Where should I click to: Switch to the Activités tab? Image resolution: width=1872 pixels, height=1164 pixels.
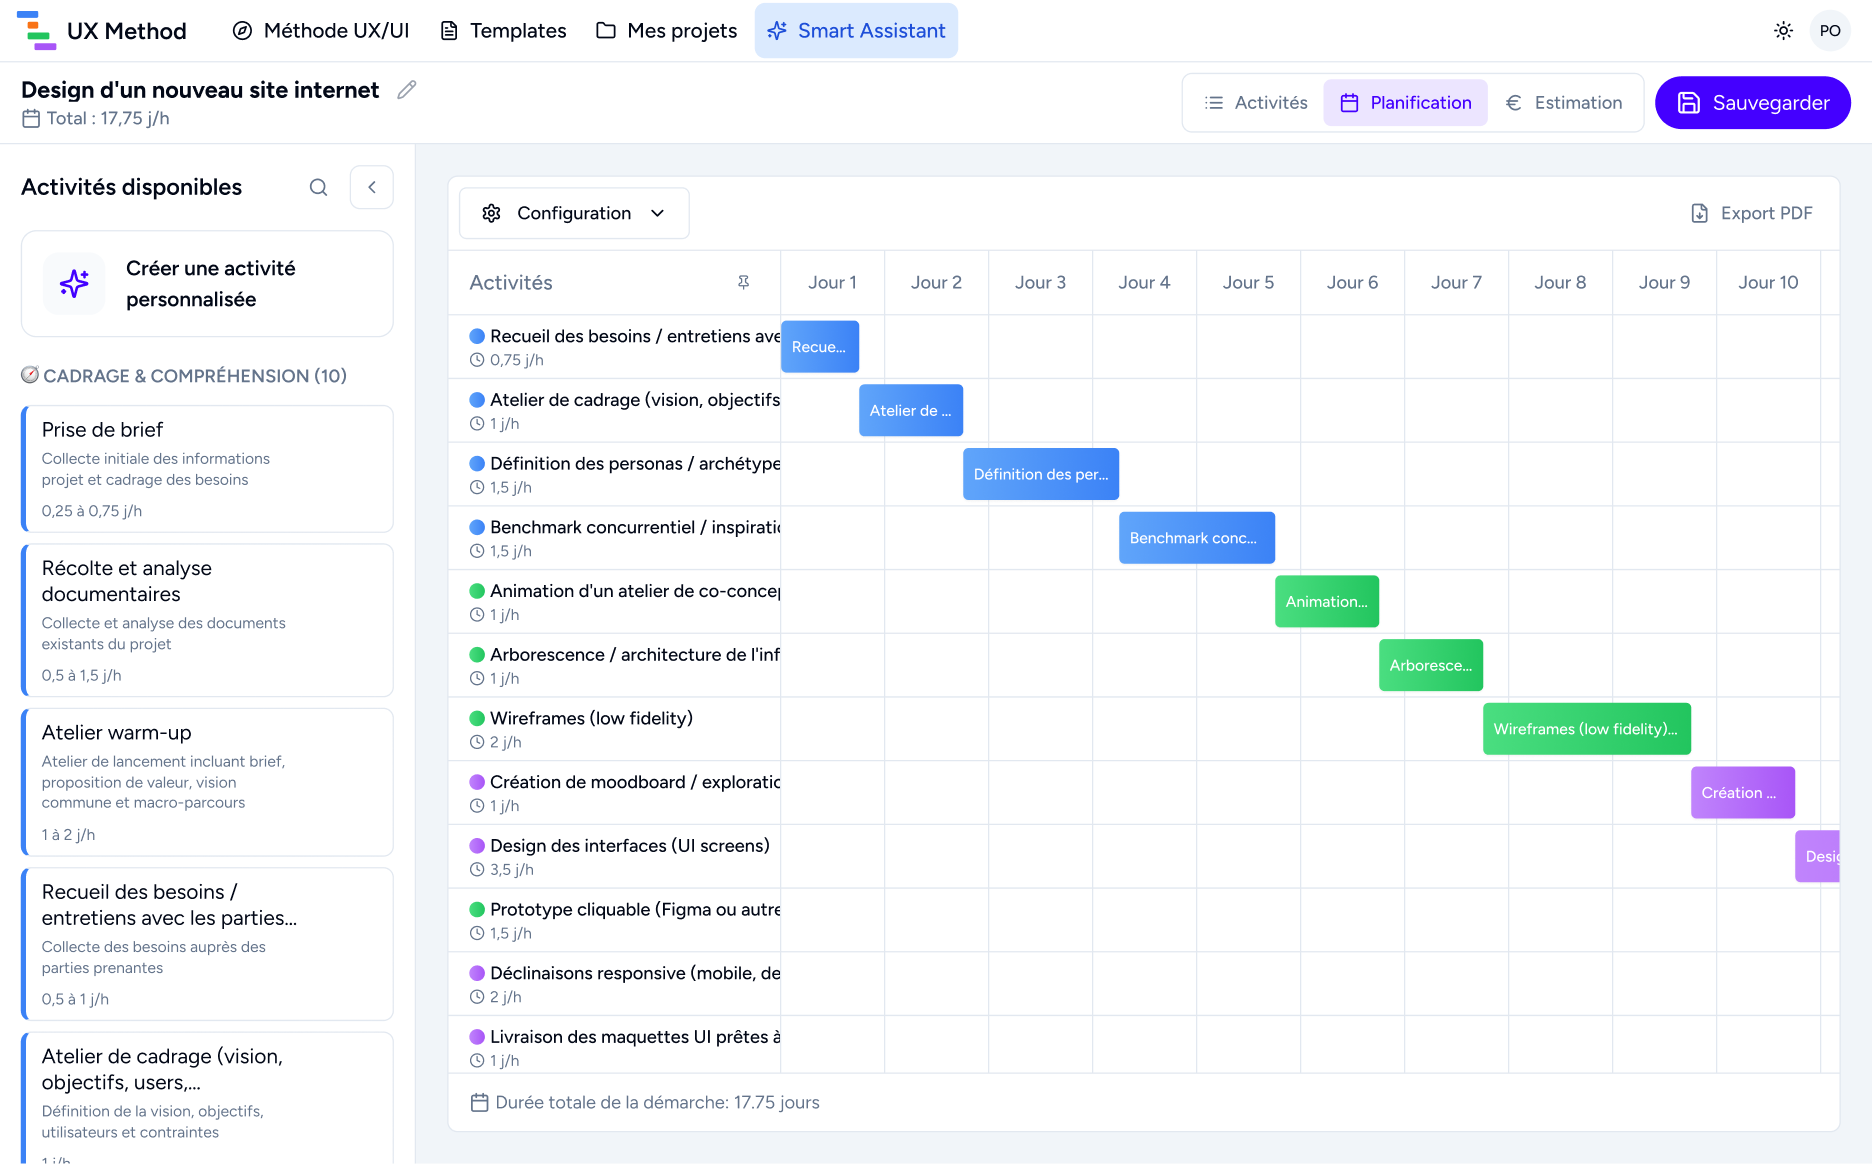click(1255, 103)
